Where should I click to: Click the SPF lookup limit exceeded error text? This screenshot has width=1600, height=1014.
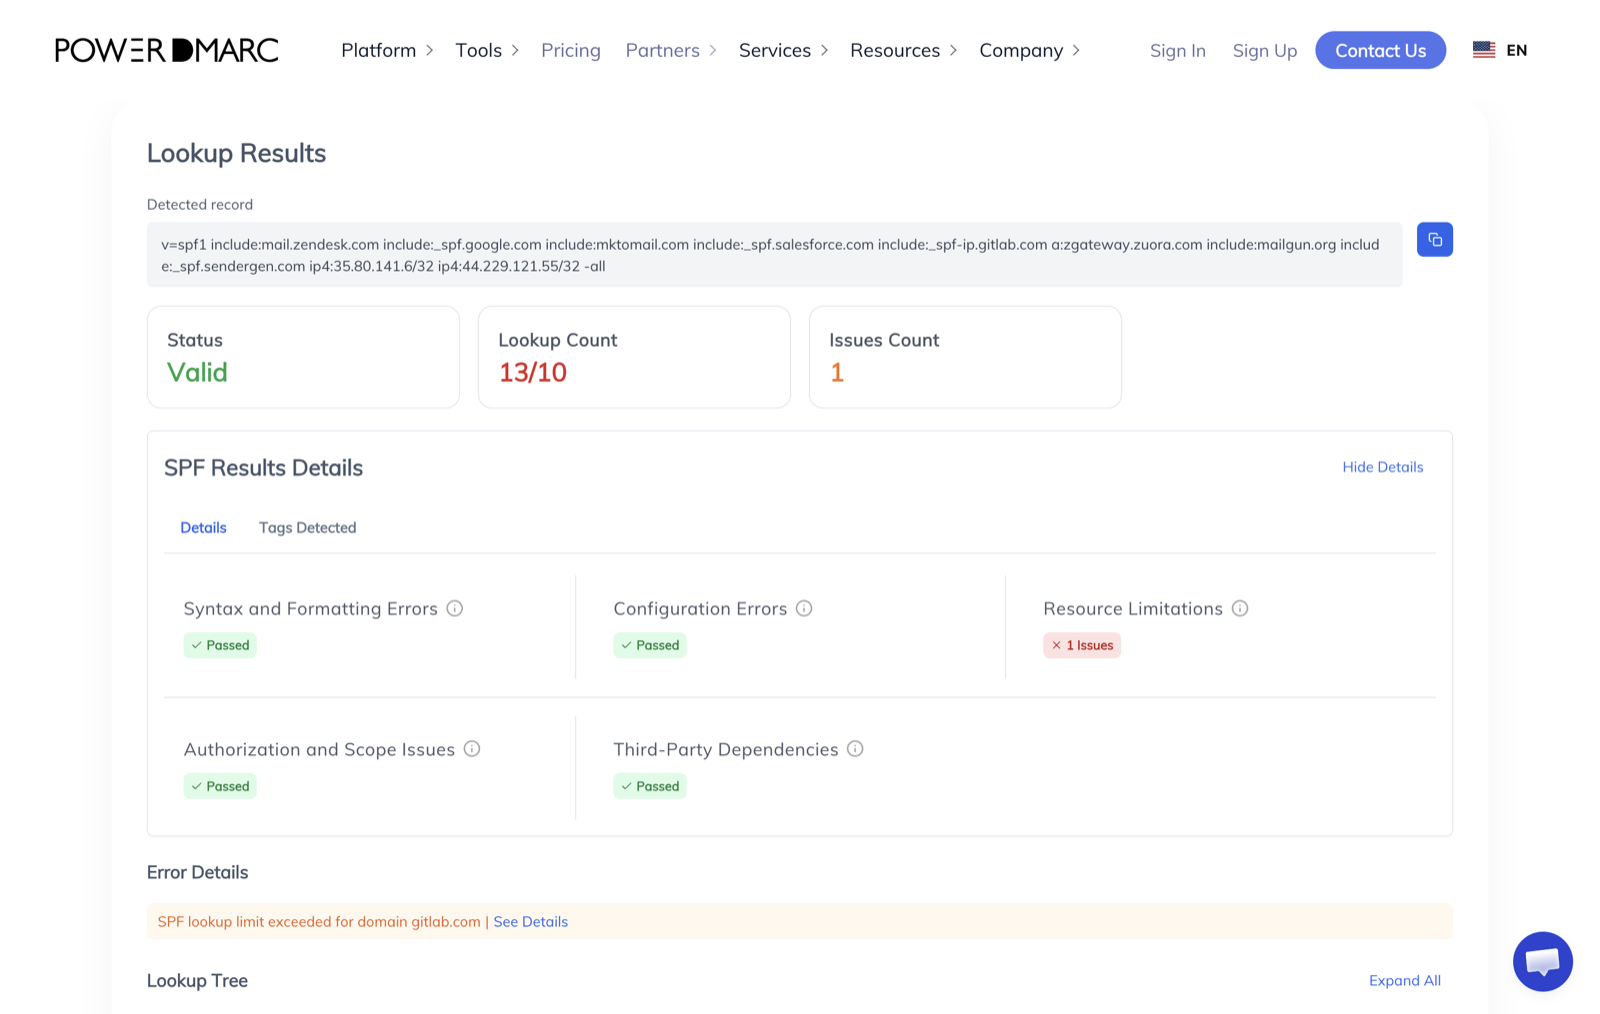point(319,922)
